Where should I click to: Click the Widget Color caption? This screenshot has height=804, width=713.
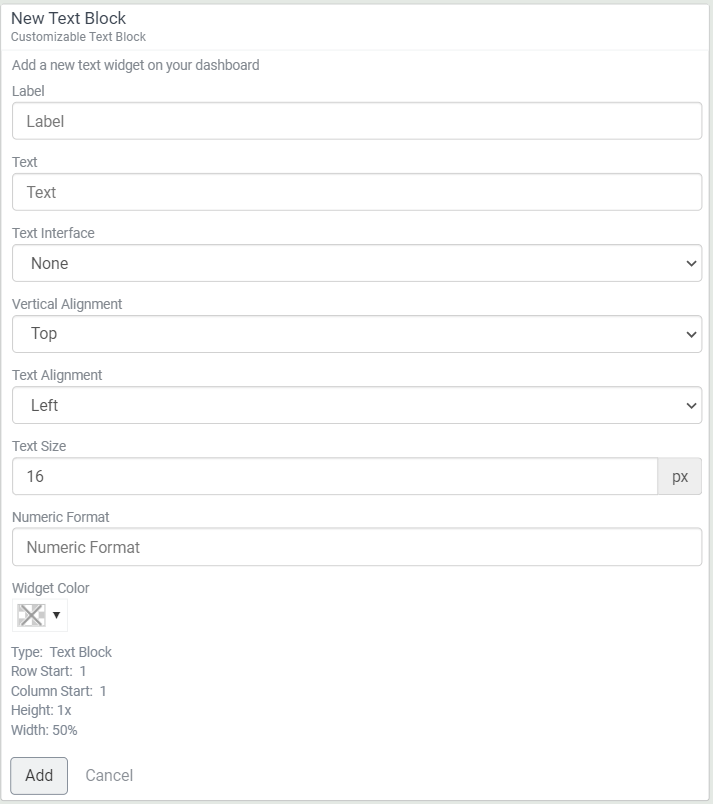(51, 588)
